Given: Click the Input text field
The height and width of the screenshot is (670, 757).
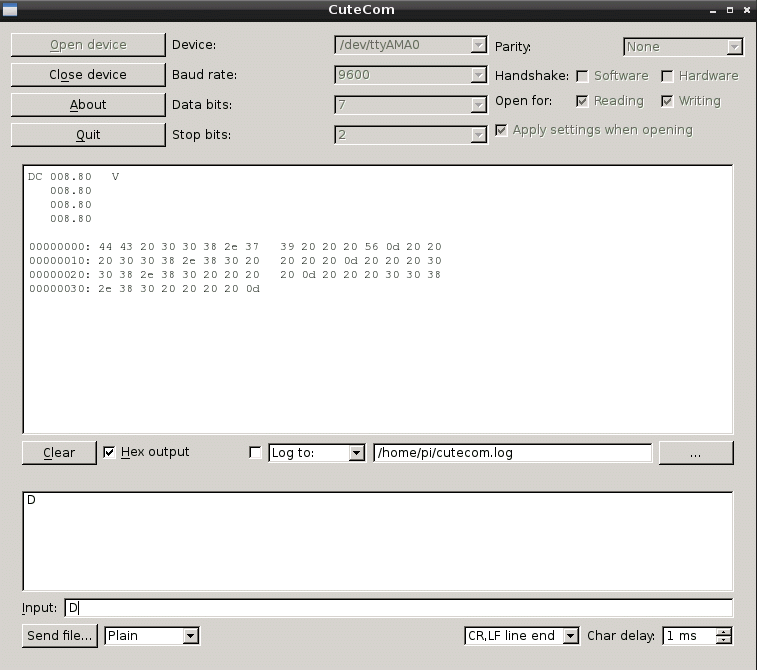Looking at the screenshot, I should (399, 608).
